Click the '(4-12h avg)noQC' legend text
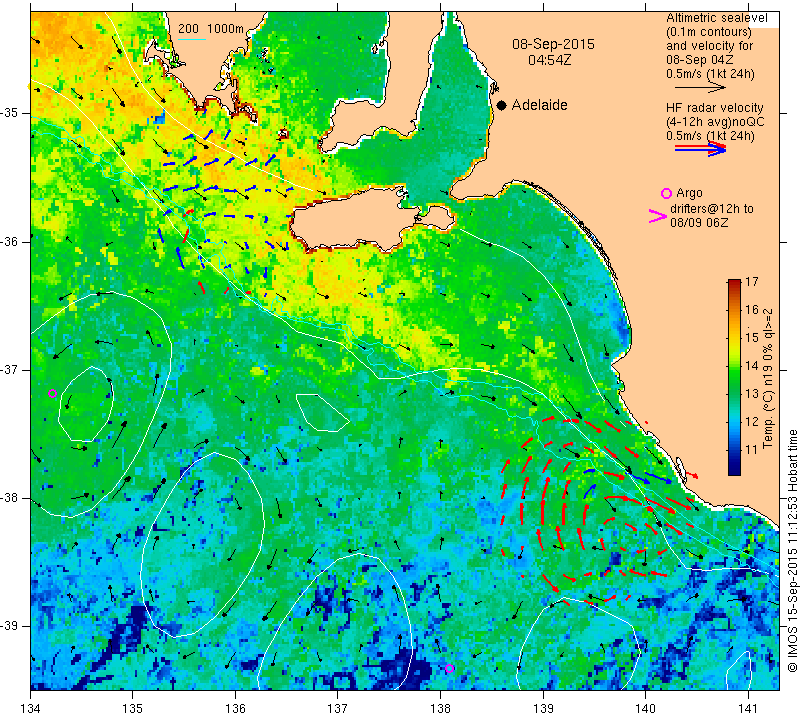This screenshot has height=720, width=800. 715,122
